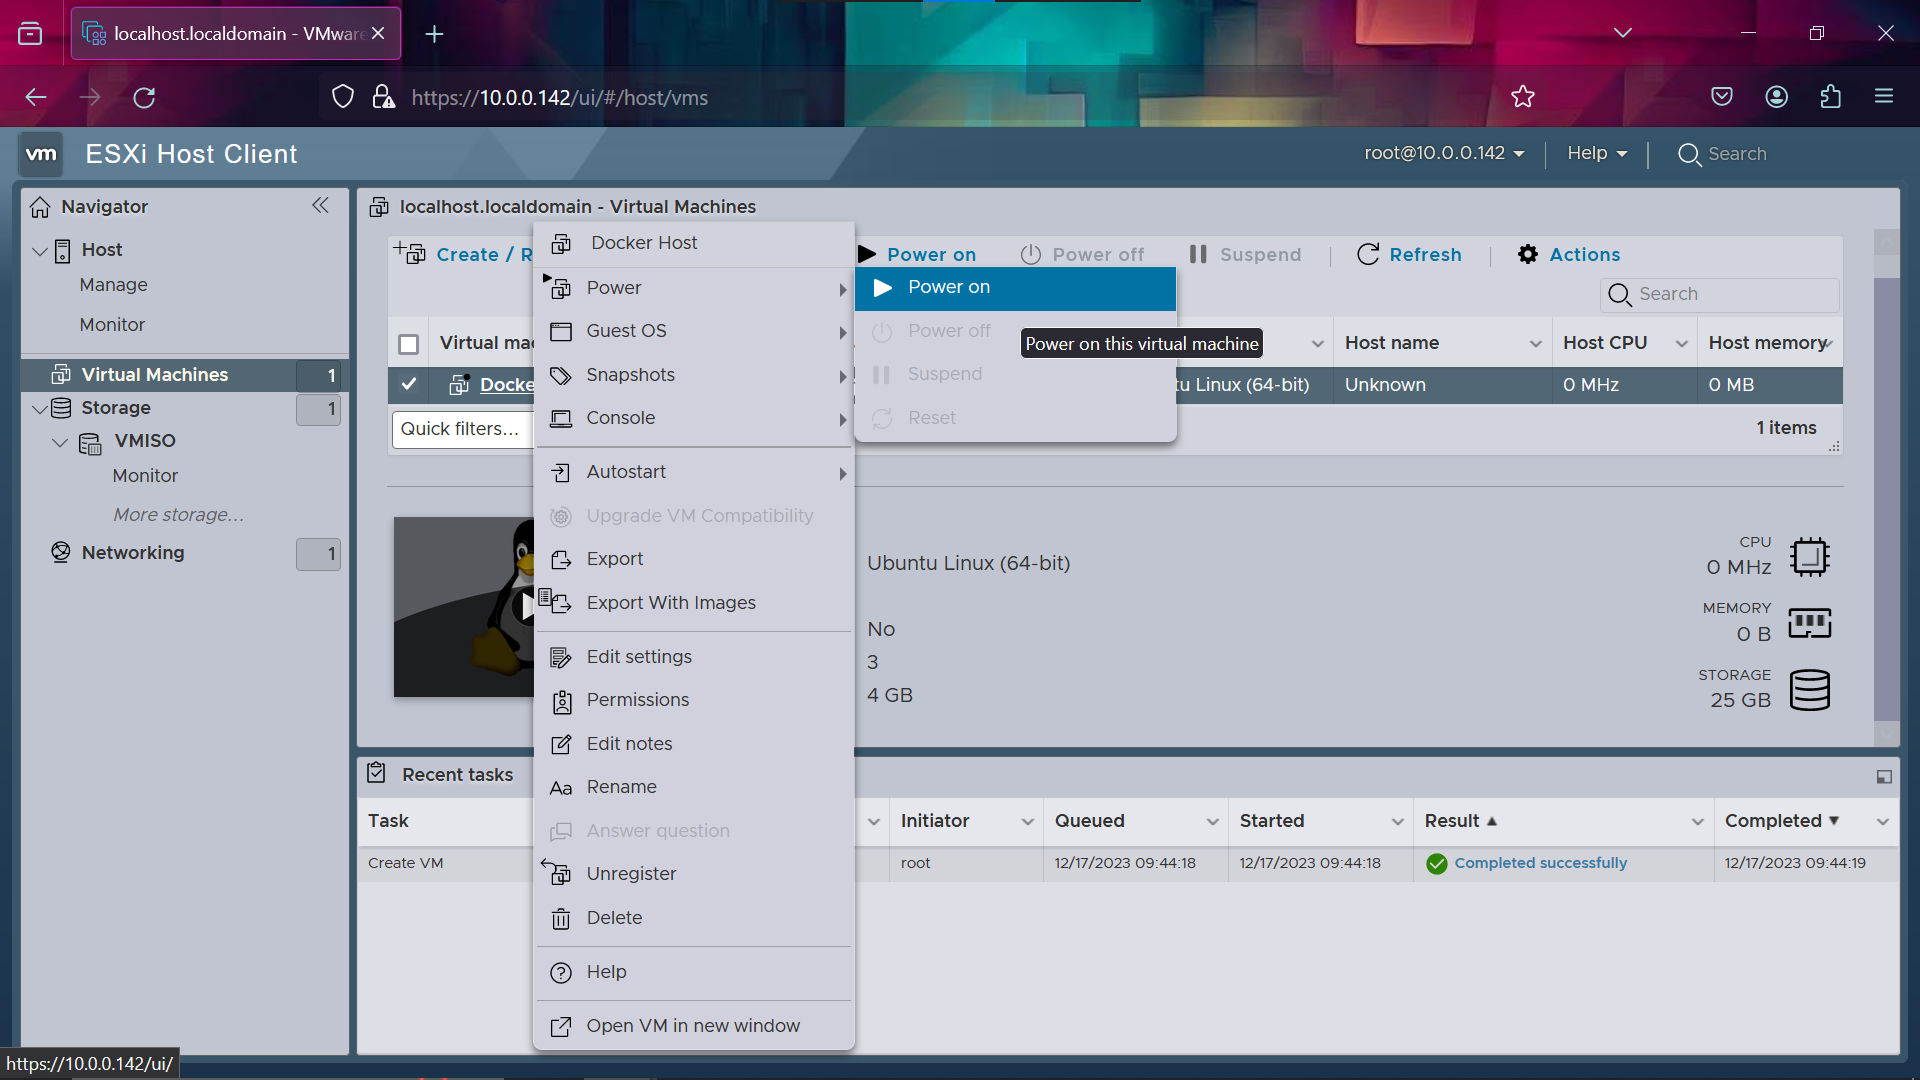Click the Navigator home icon

coord(40,207)
